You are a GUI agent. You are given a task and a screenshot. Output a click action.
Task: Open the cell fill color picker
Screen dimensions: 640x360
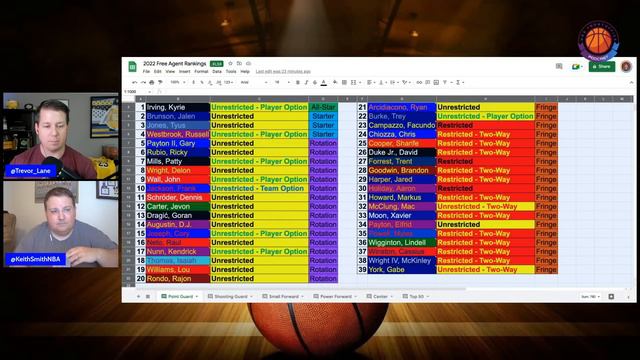click(335, 82)
